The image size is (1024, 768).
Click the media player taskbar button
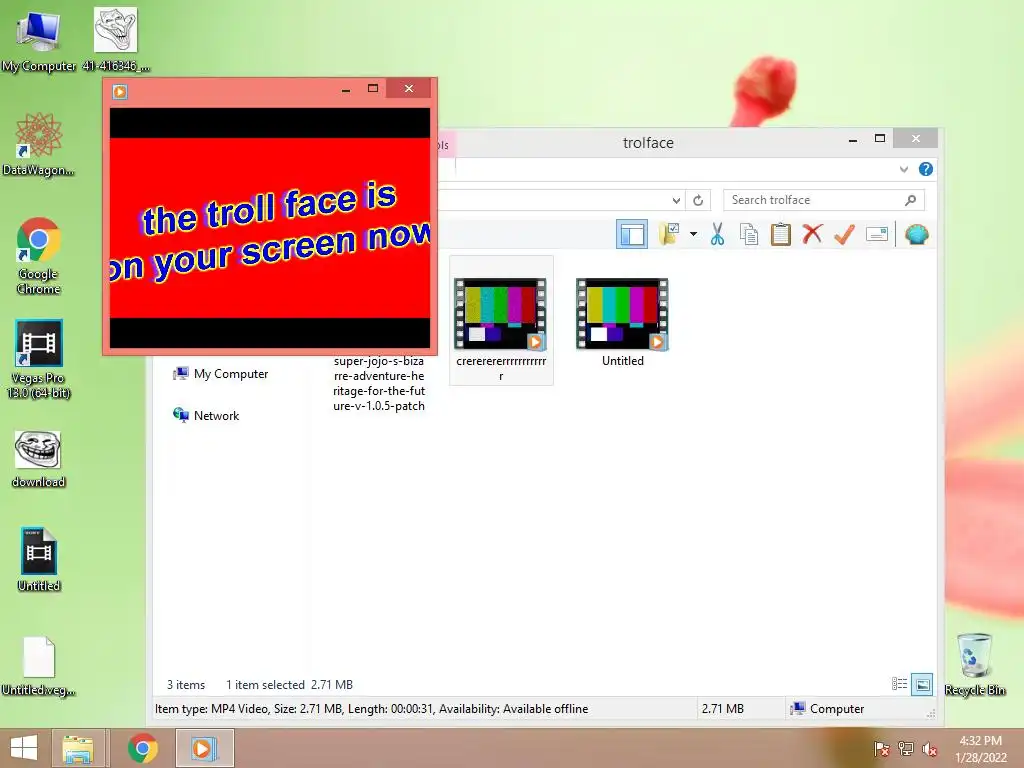[204, 748]
